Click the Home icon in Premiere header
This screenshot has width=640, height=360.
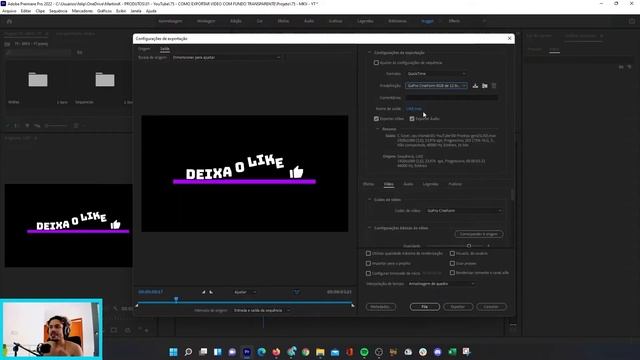pyautogui.click(x=9, y=21)
